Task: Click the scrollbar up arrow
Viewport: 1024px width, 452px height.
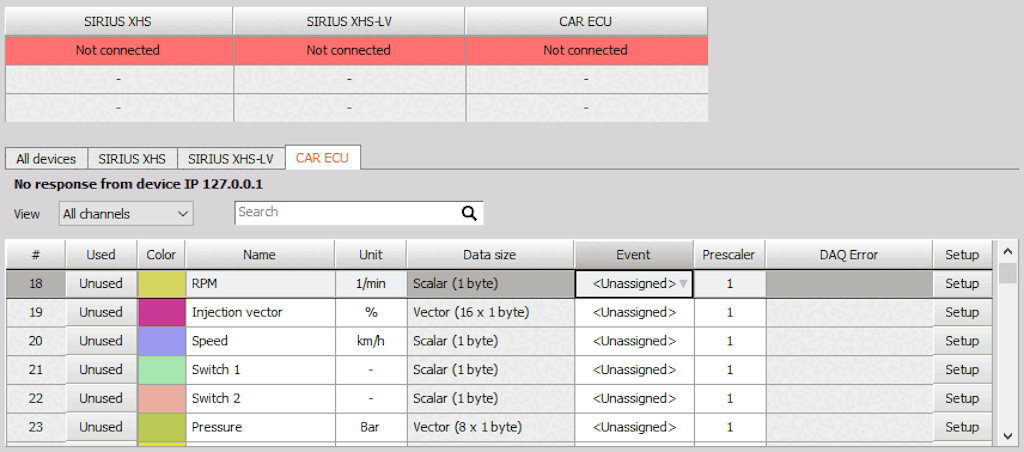Action: coord(1007,251)
